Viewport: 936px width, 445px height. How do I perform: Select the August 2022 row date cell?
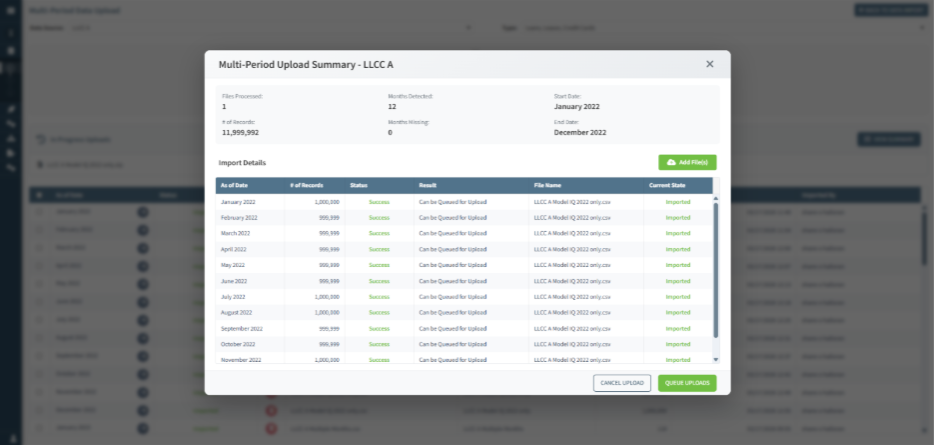(x=236, y=312)
